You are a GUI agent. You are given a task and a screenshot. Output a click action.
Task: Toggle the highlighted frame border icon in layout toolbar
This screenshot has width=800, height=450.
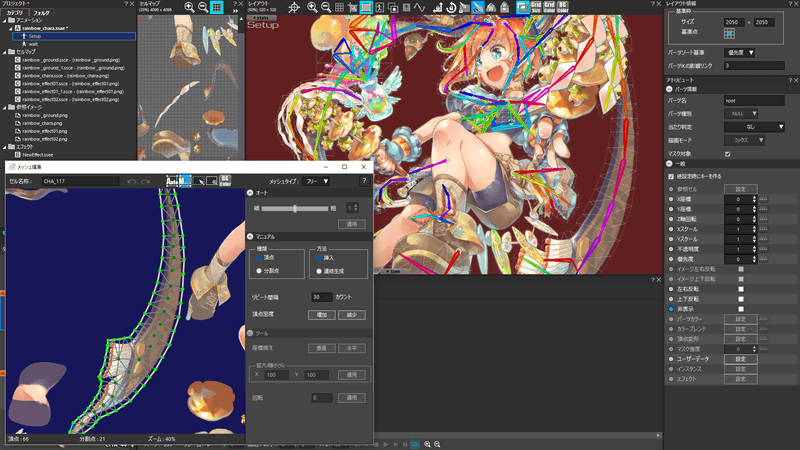366,7
